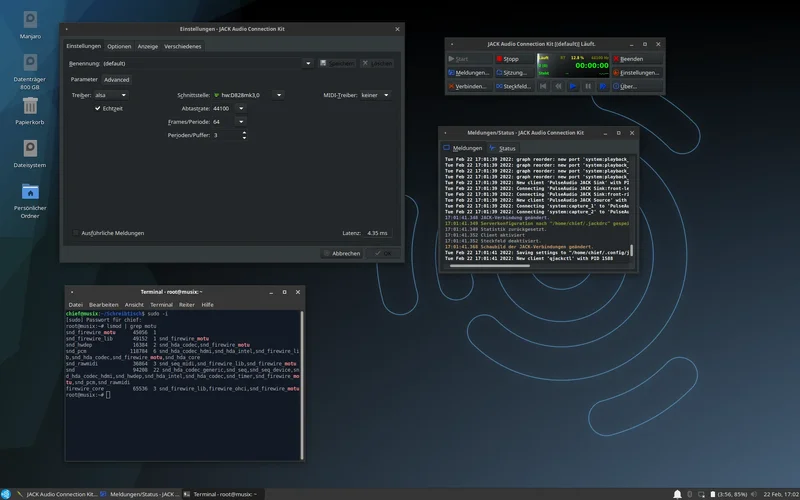This screenshot has width=800, height=500.
Task: Open the Papierkorb desktop icon
Action: coord(30,106)
